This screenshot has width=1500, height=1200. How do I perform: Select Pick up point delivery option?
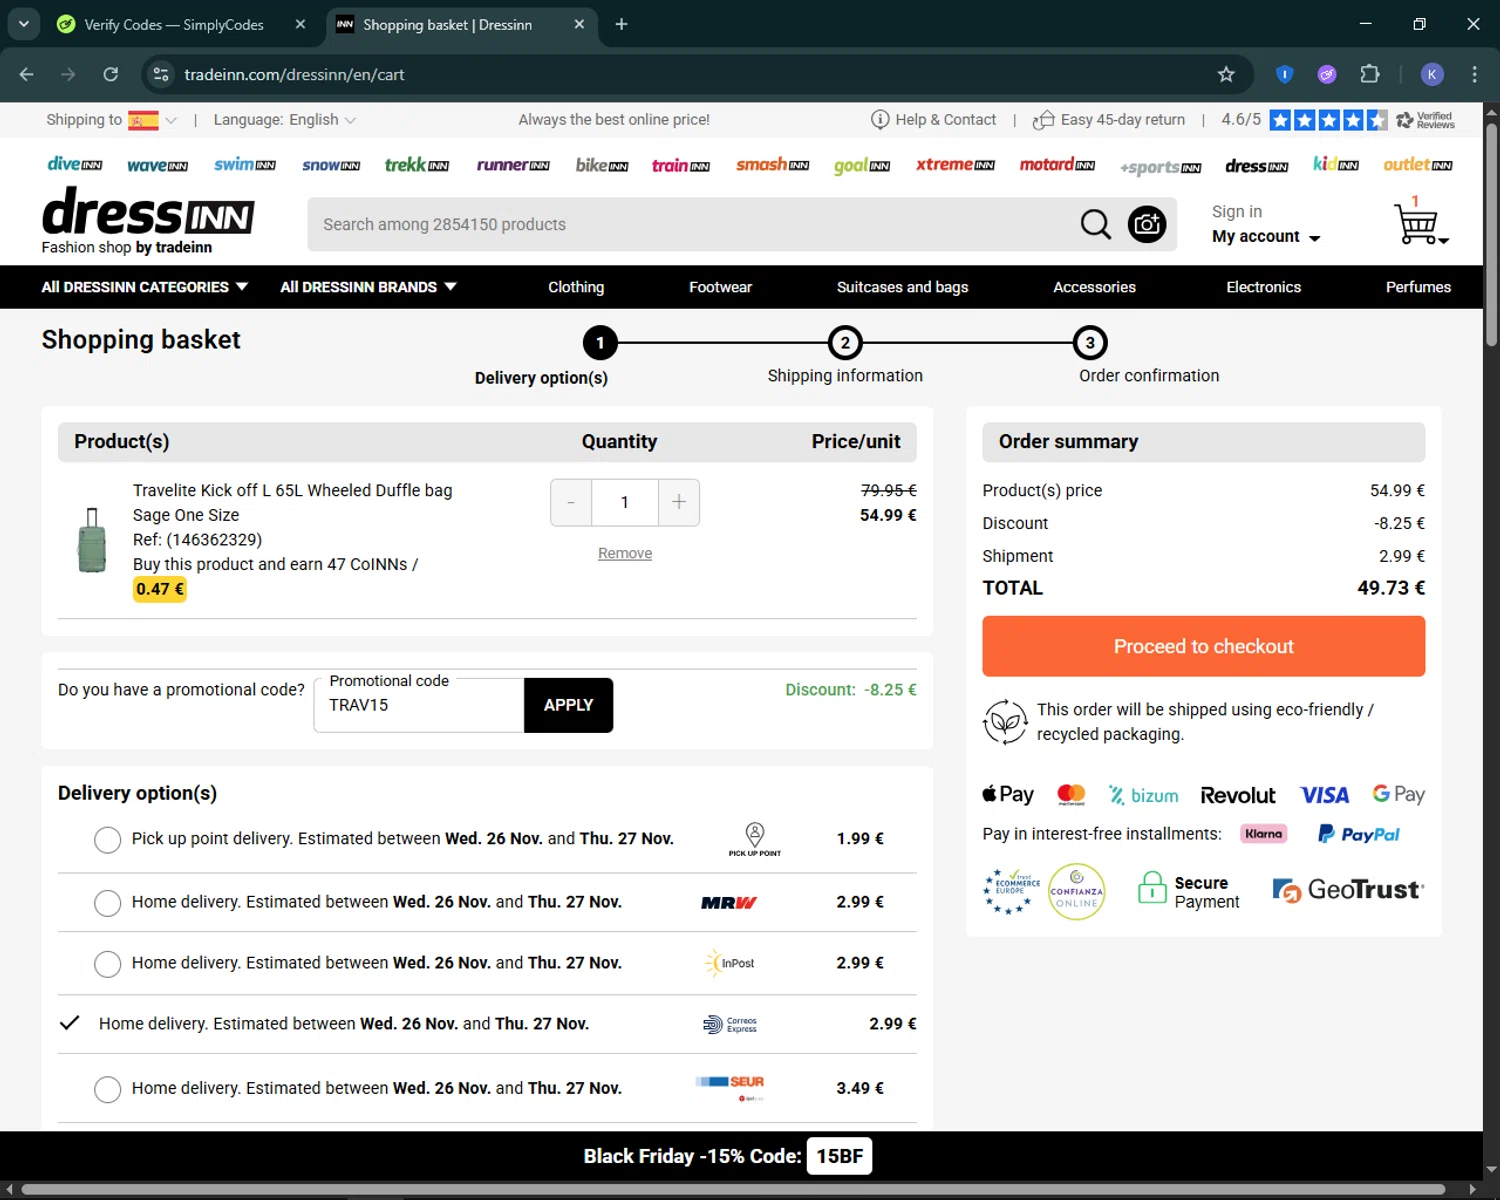107,840
